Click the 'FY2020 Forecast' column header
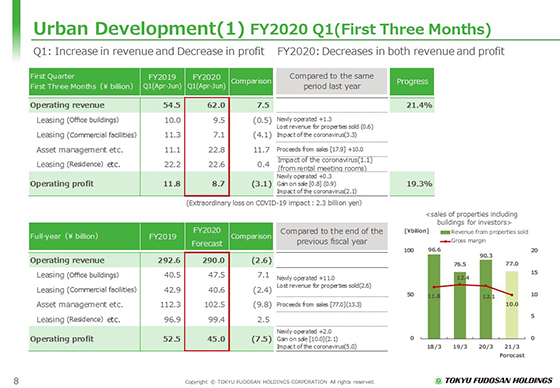560x388 pixels. (207, 237)
